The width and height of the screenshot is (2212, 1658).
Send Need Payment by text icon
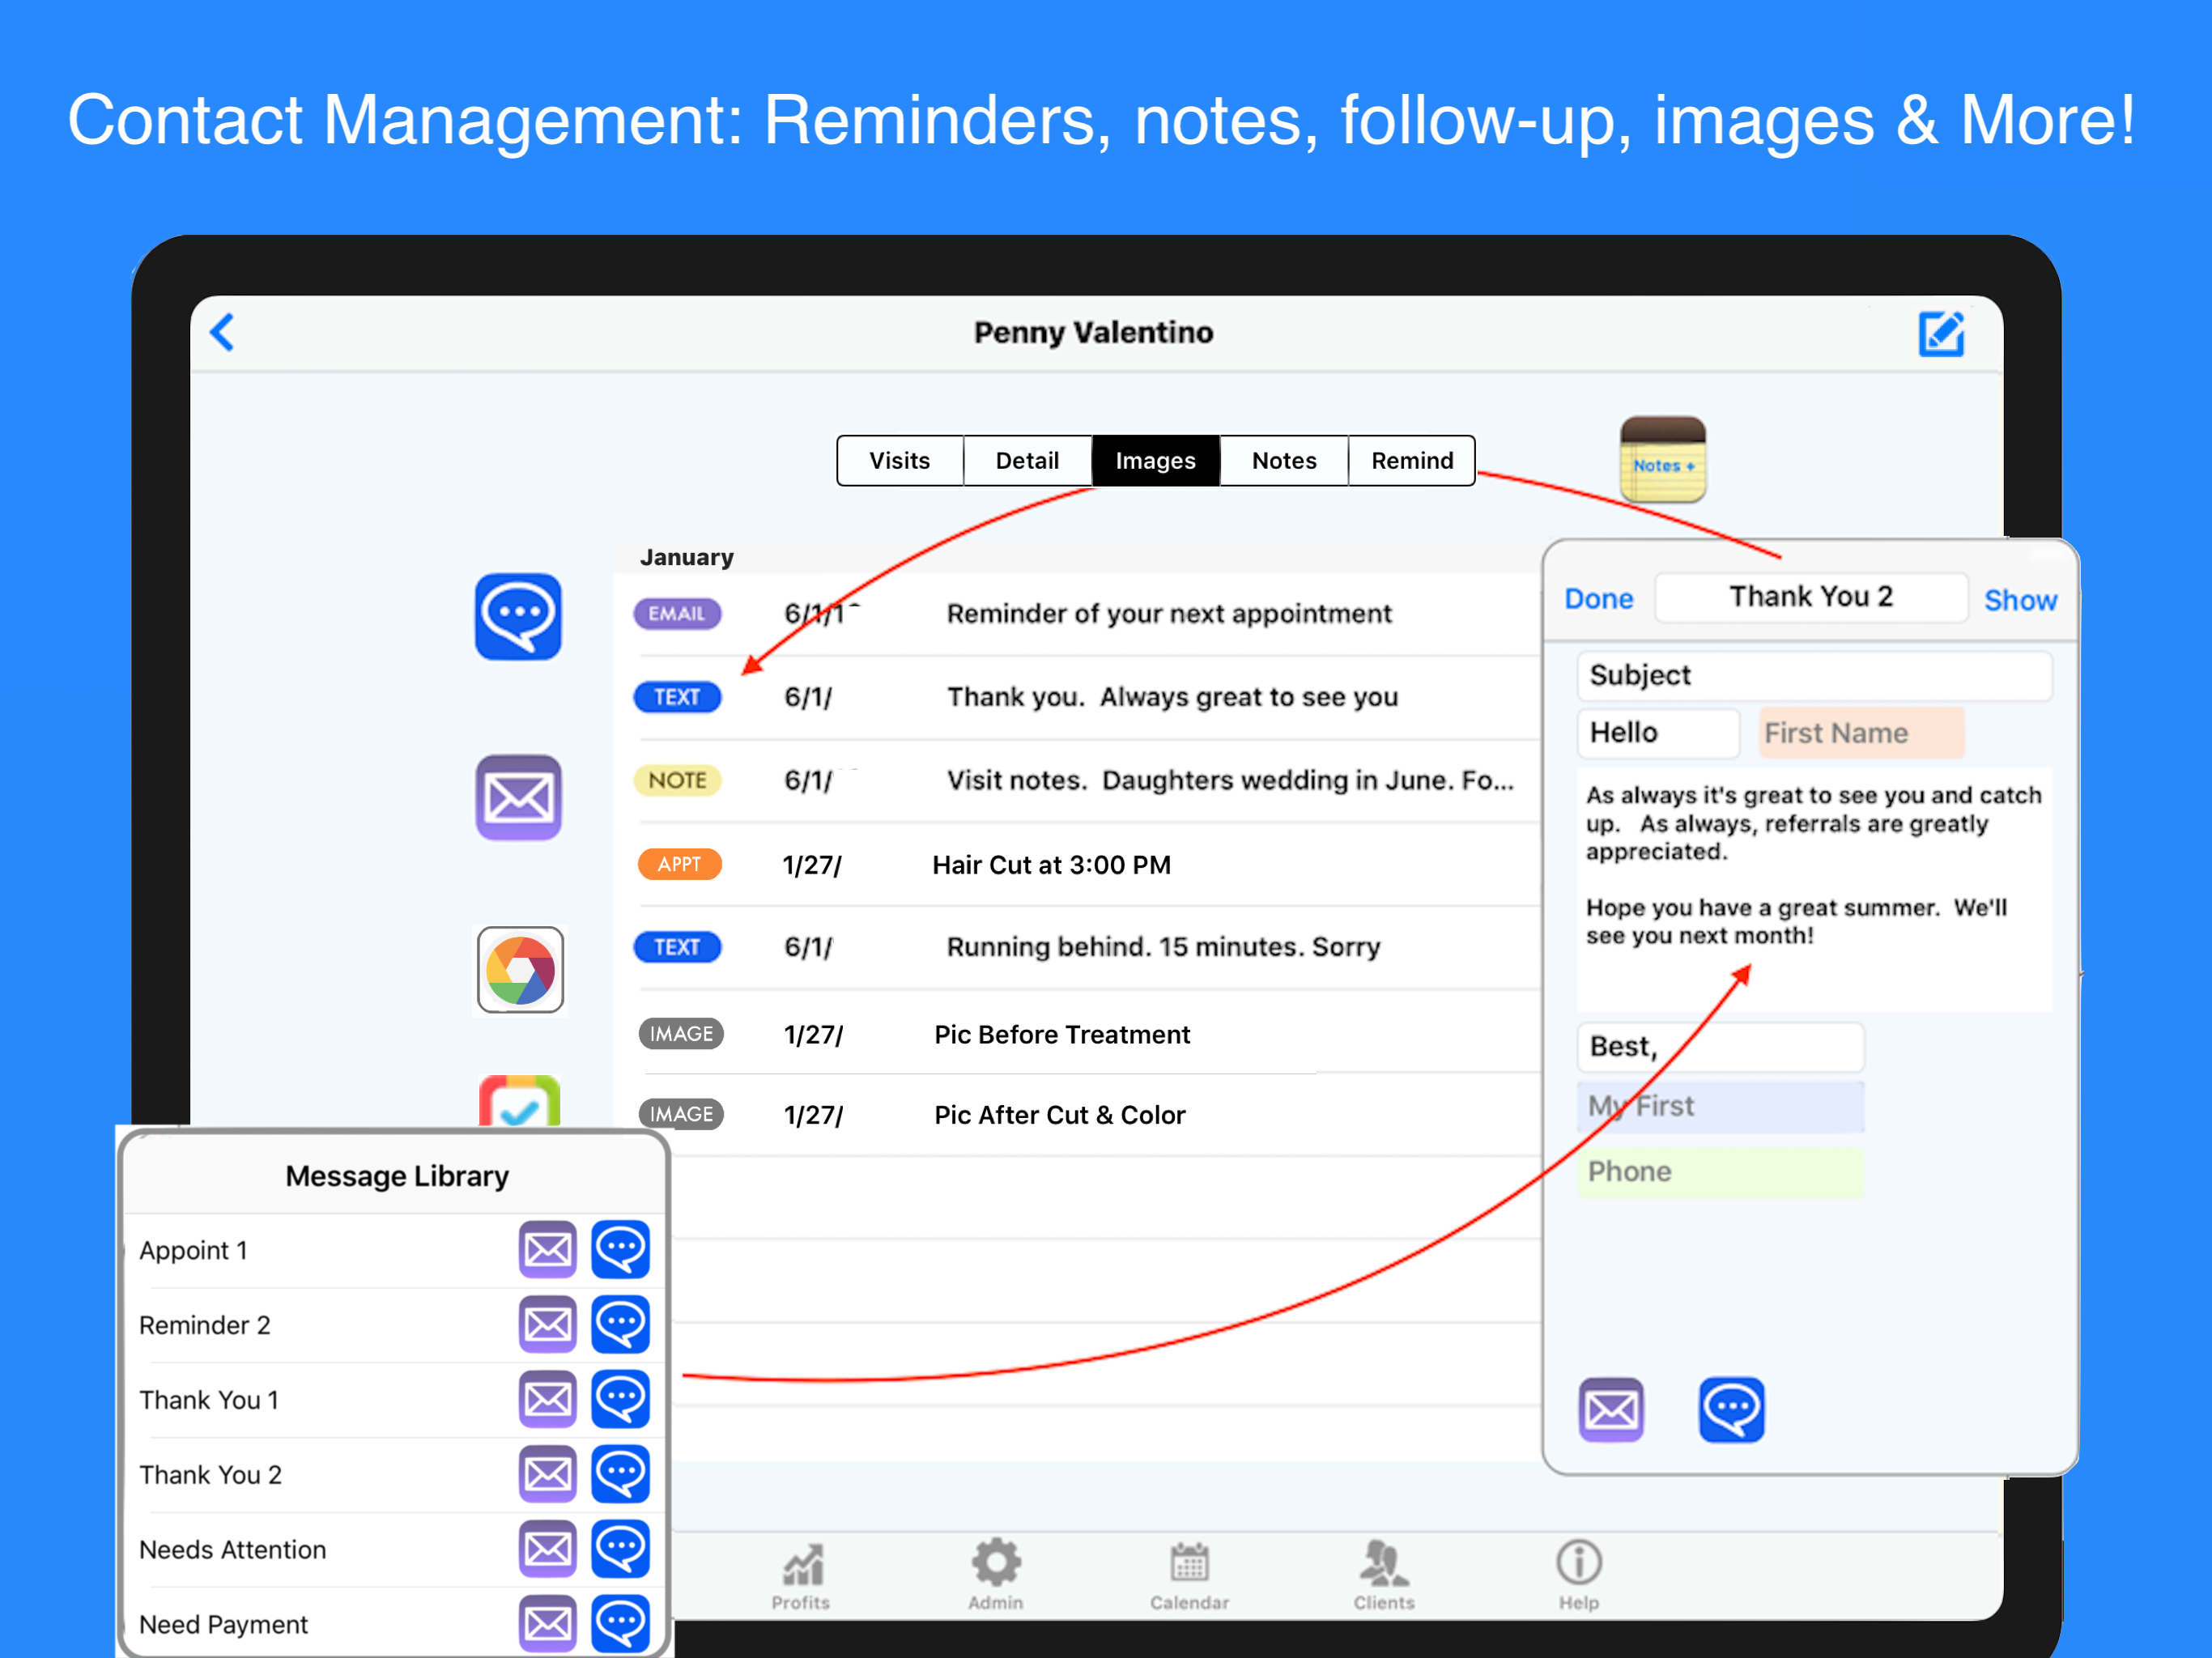(621, 1624)
